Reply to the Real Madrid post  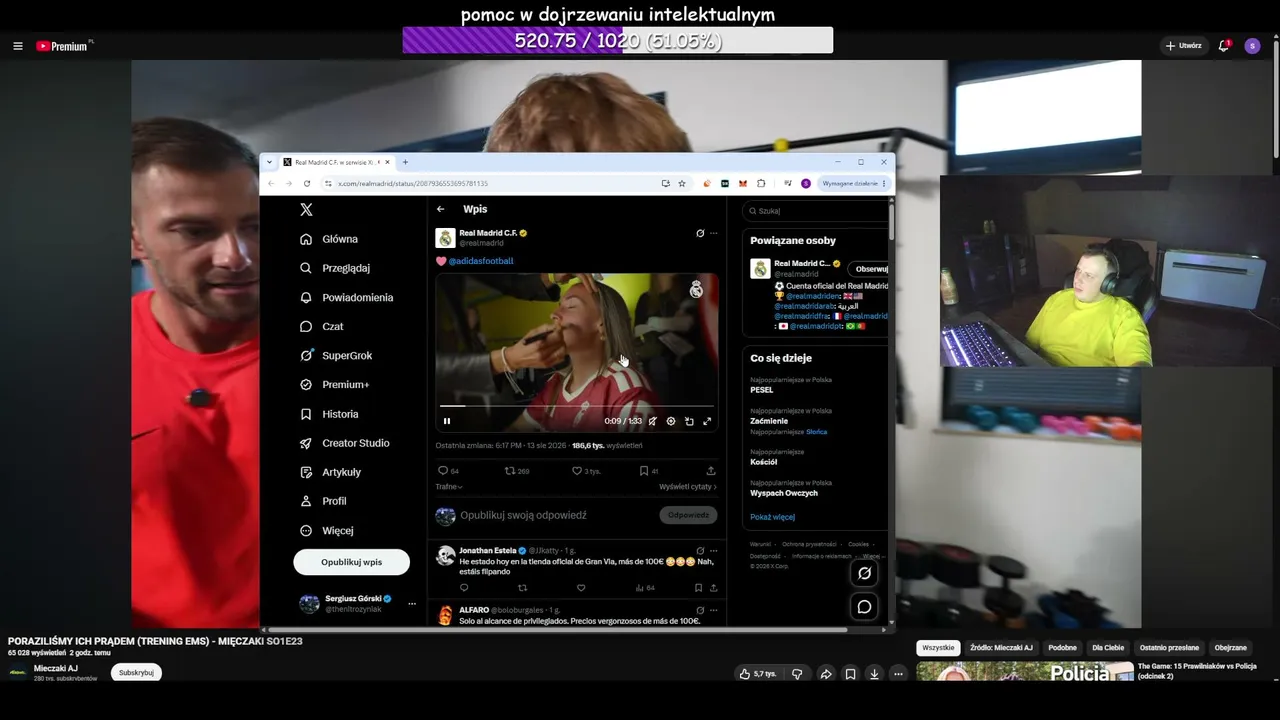point(443,471)
